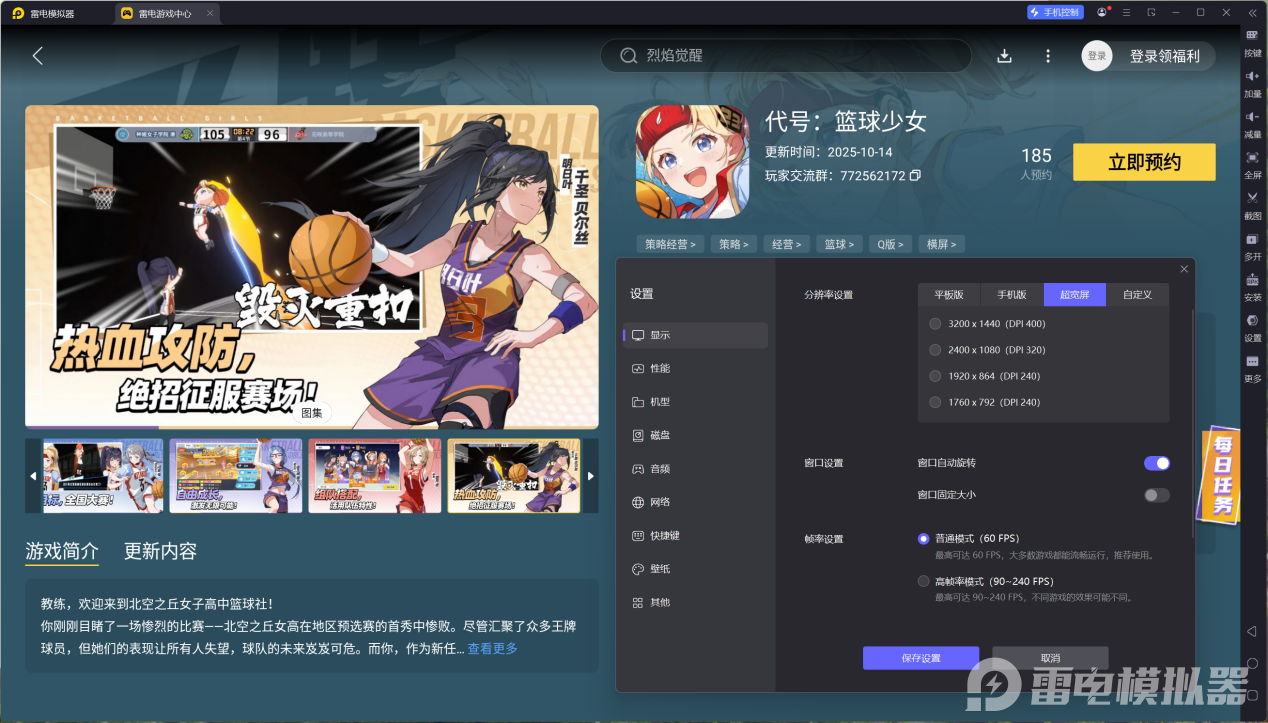Copy the player group number 772562172
Screen dimensions: 1268x723
915,176
